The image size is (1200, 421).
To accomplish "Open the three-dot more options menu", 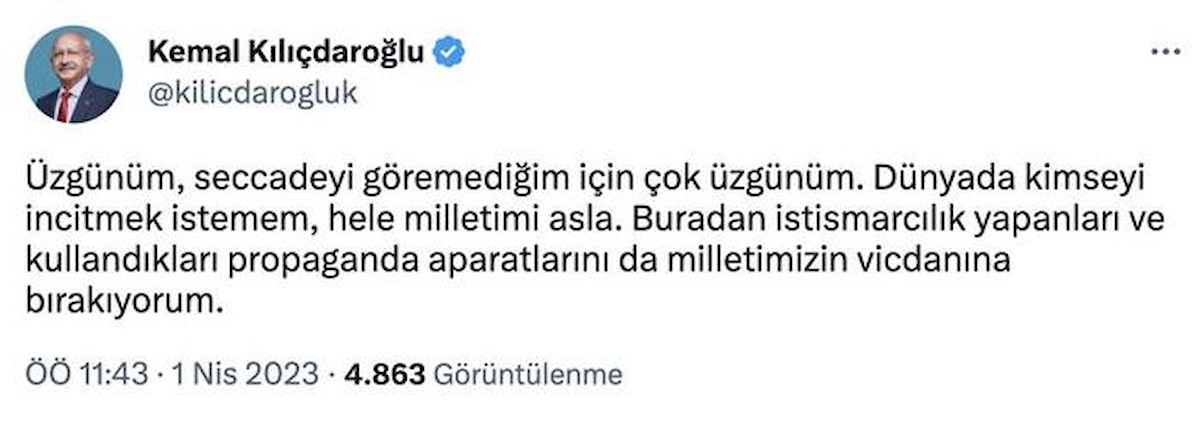I will pyautogui.click(x=1165, y=52).
